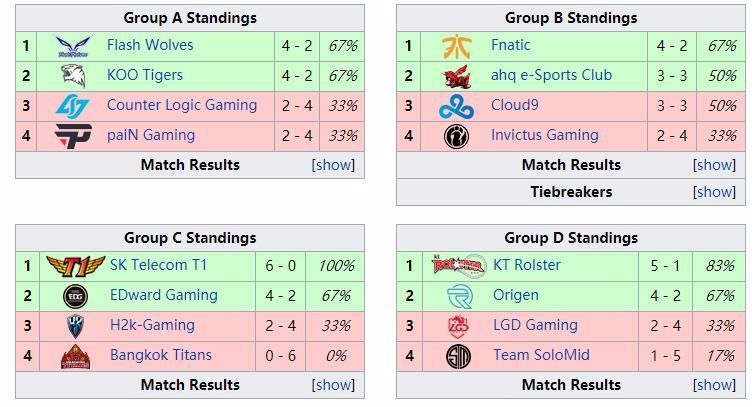Show Group D Match Results

pos(714,385)
